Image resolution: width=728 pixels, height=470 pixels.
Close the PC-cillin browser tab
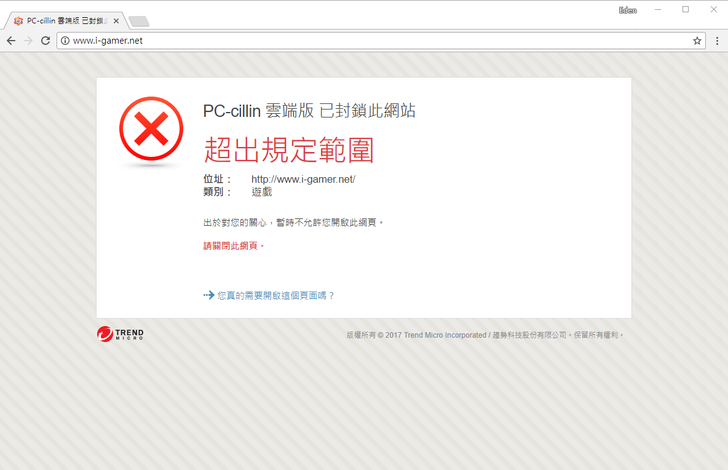click(116, 21)
